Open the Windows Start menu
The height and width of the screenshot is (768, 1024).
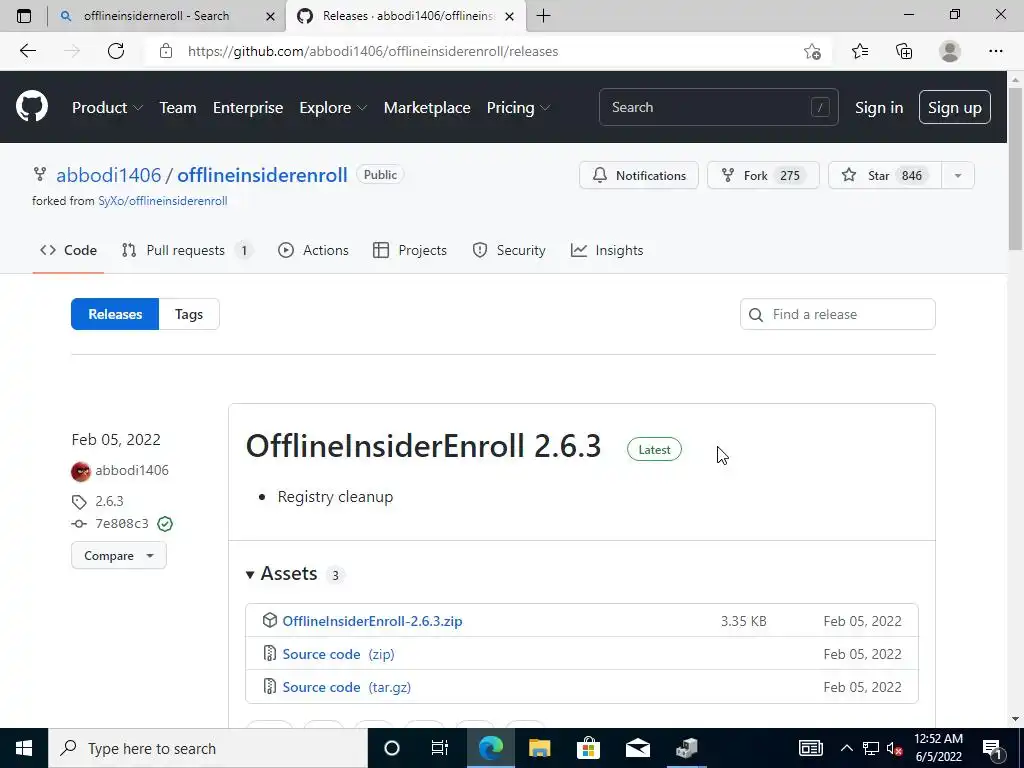pos(24,748)
